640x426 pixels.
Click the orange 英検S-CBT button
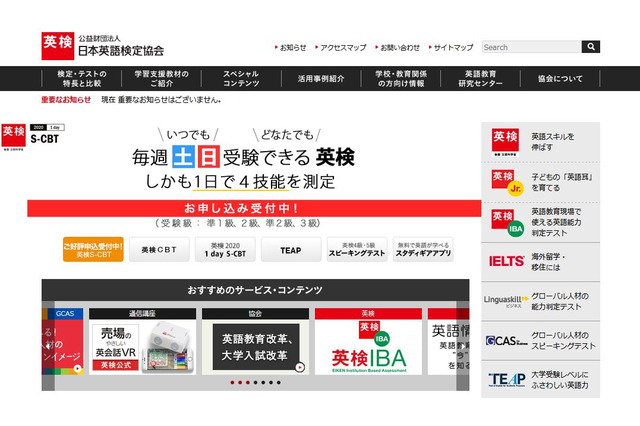point(93,249)
